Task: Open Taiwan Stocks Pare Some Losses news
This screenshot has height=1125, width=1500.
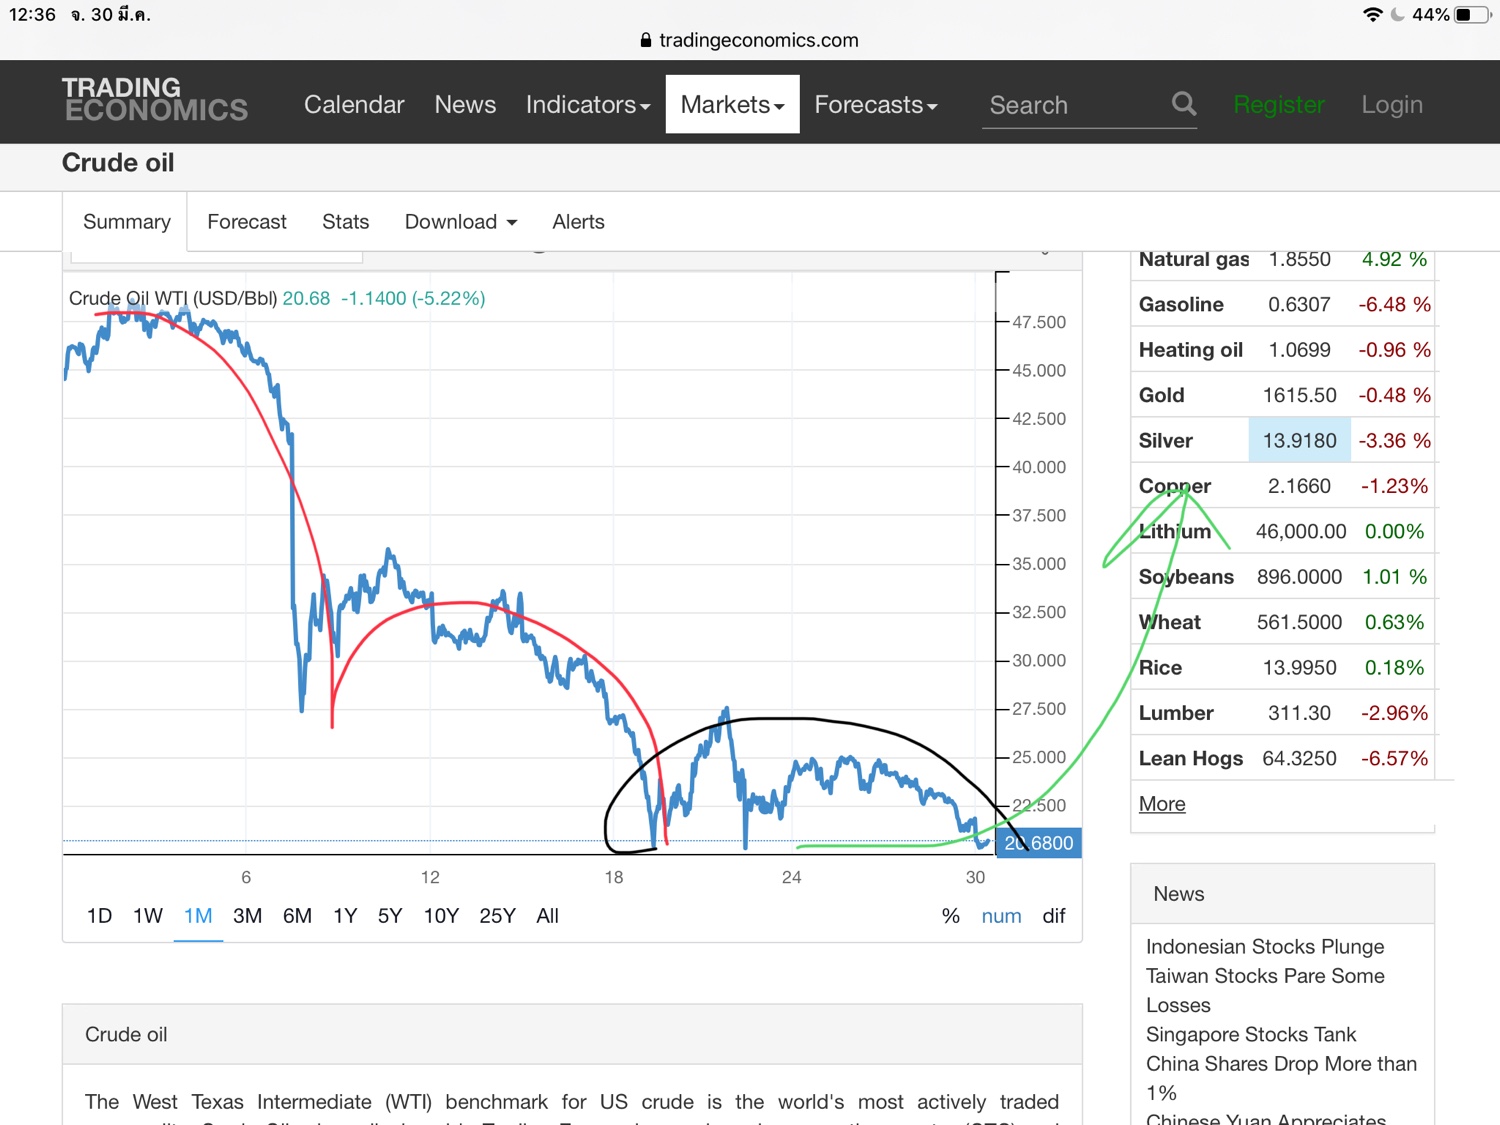Action: click(x=1265, y=990)
